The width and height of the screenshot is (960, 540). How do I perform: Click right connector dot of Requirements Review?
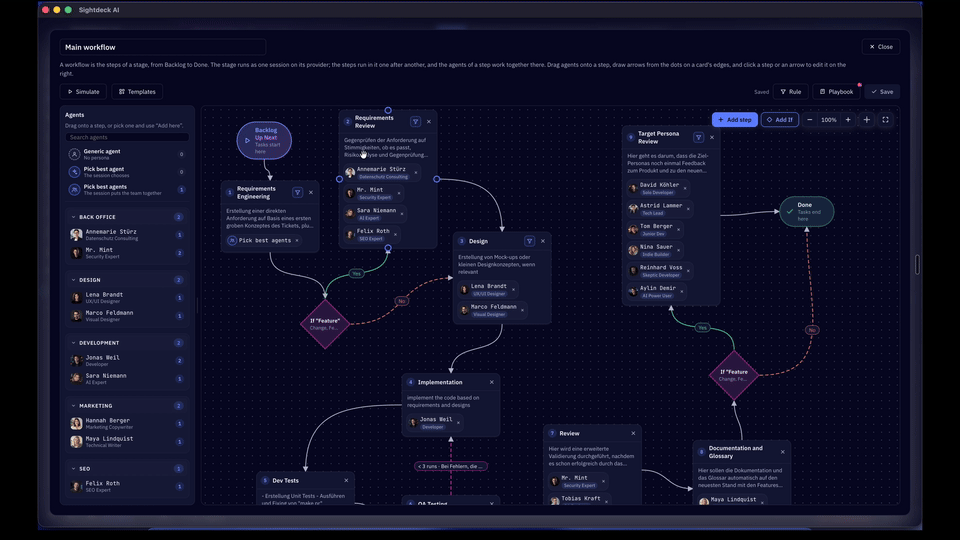437,179
